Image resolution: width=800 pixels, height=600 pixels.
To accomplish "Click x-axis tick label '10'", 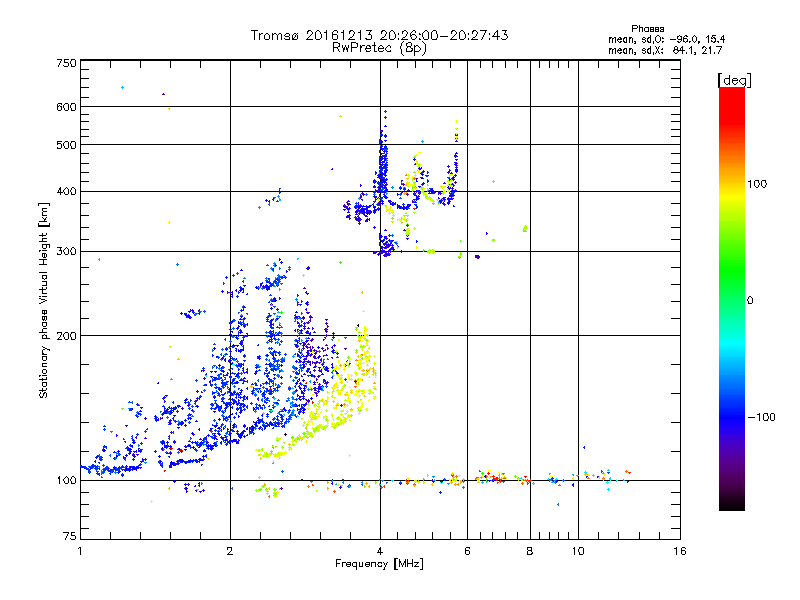I will pos(578,551).
